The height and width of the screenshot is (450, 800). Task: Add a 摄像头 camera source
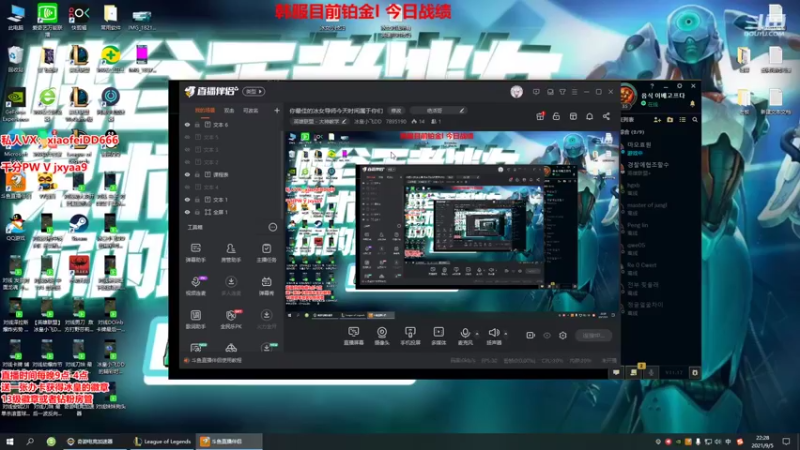click(x=382, y=336)
